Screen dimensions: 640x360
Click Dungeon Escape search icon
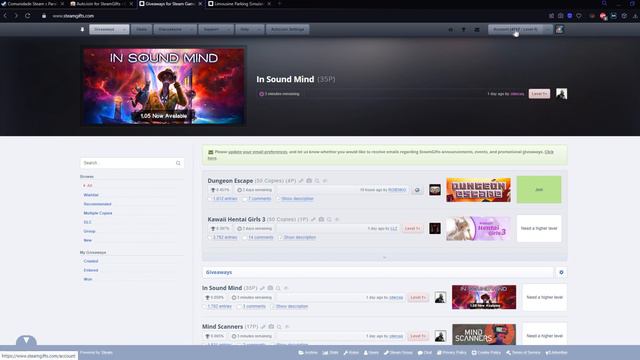click(x=317, y=180)
